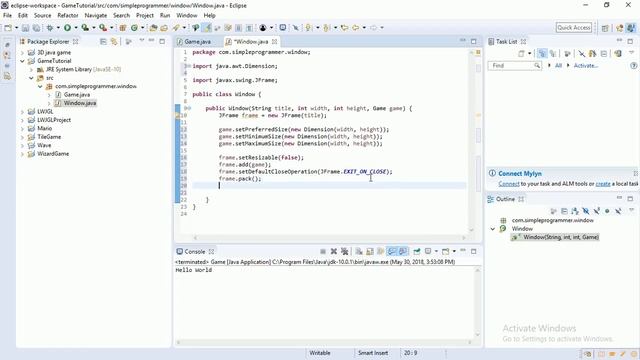Click the Console vertical scrollbar
The width and height of the screenshot is (640, 360).
click(478, 302)
